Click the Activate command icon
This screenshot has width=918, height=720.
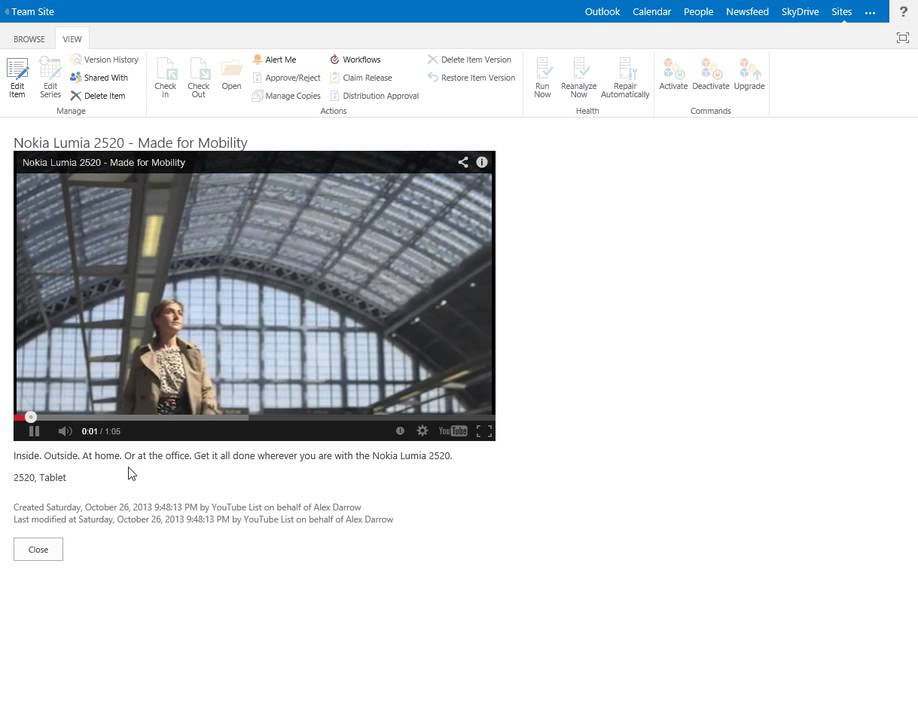coord(673,74)
